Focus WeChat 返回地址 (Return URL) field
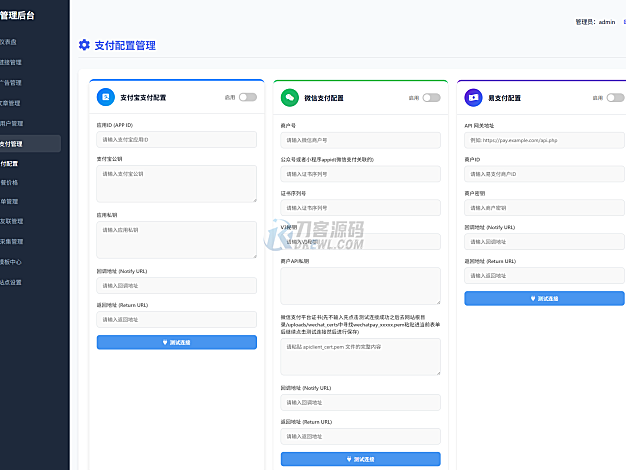 (361, 436)
